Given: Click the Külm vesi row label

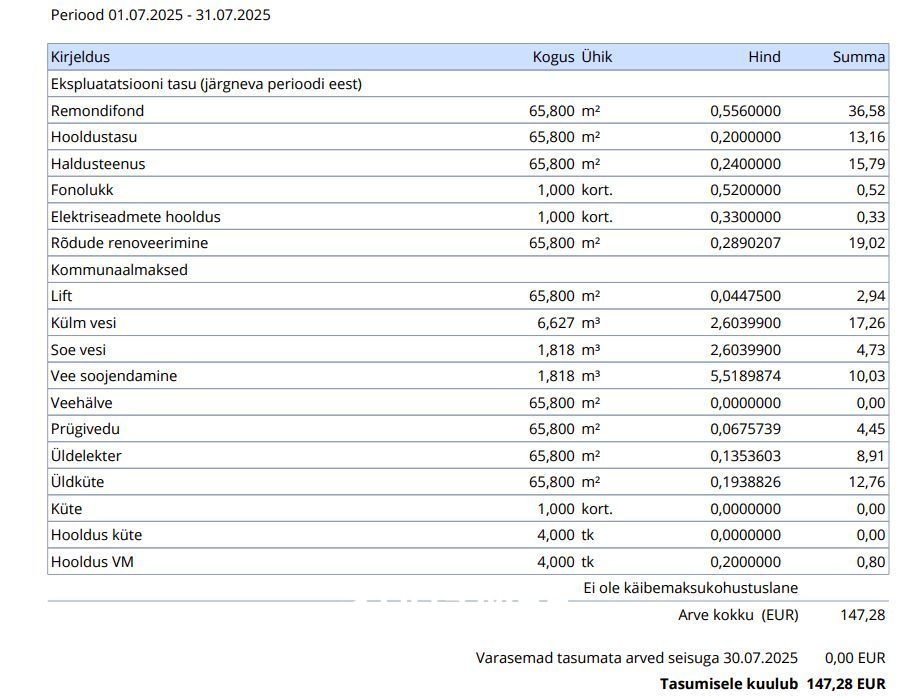Looking at the screenshot, I should pyautogui.click(x=83, y=323).
